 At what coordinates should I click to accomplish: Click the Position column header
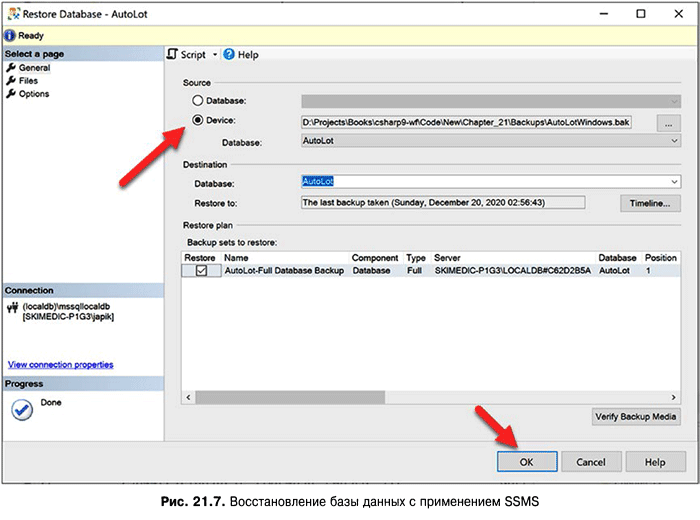coord(661,258)
